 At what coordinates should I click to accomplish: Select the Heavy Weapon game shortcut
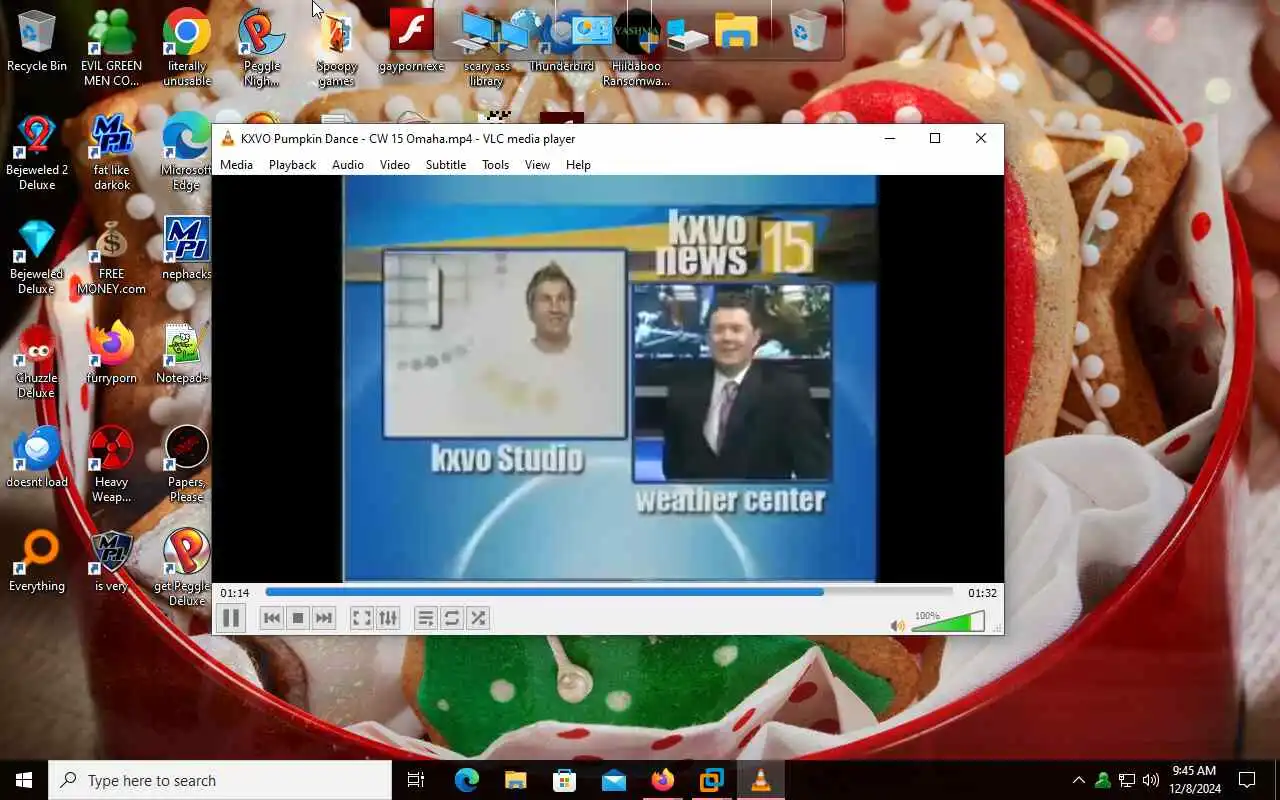[111, 464]
